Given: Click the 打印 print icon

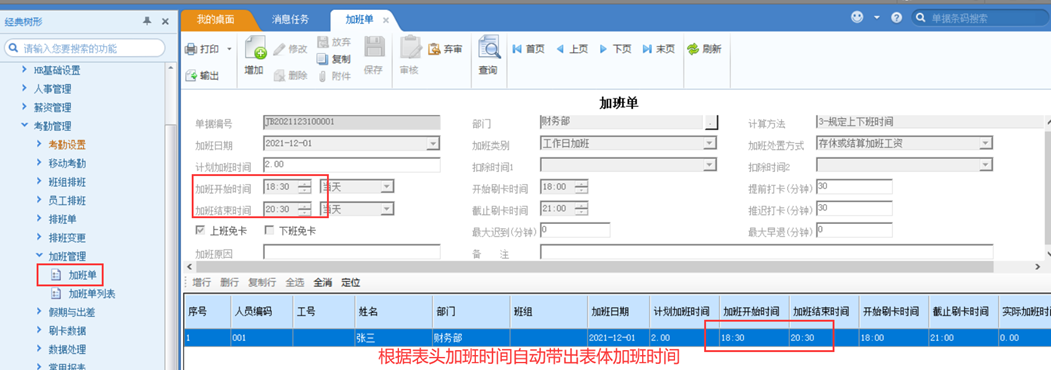Looking at the screenshot, I should point(191,49).
